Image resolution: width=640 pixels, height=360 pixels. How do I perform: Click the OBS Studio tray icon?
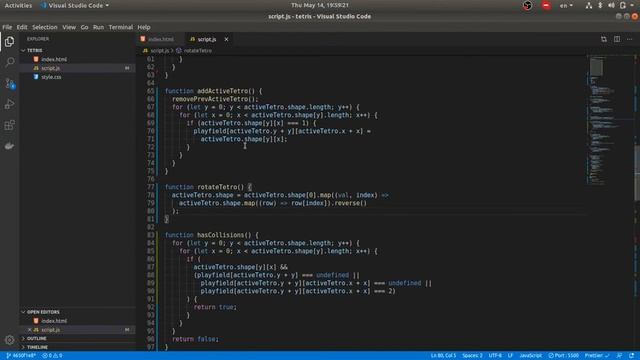(527, 5)
